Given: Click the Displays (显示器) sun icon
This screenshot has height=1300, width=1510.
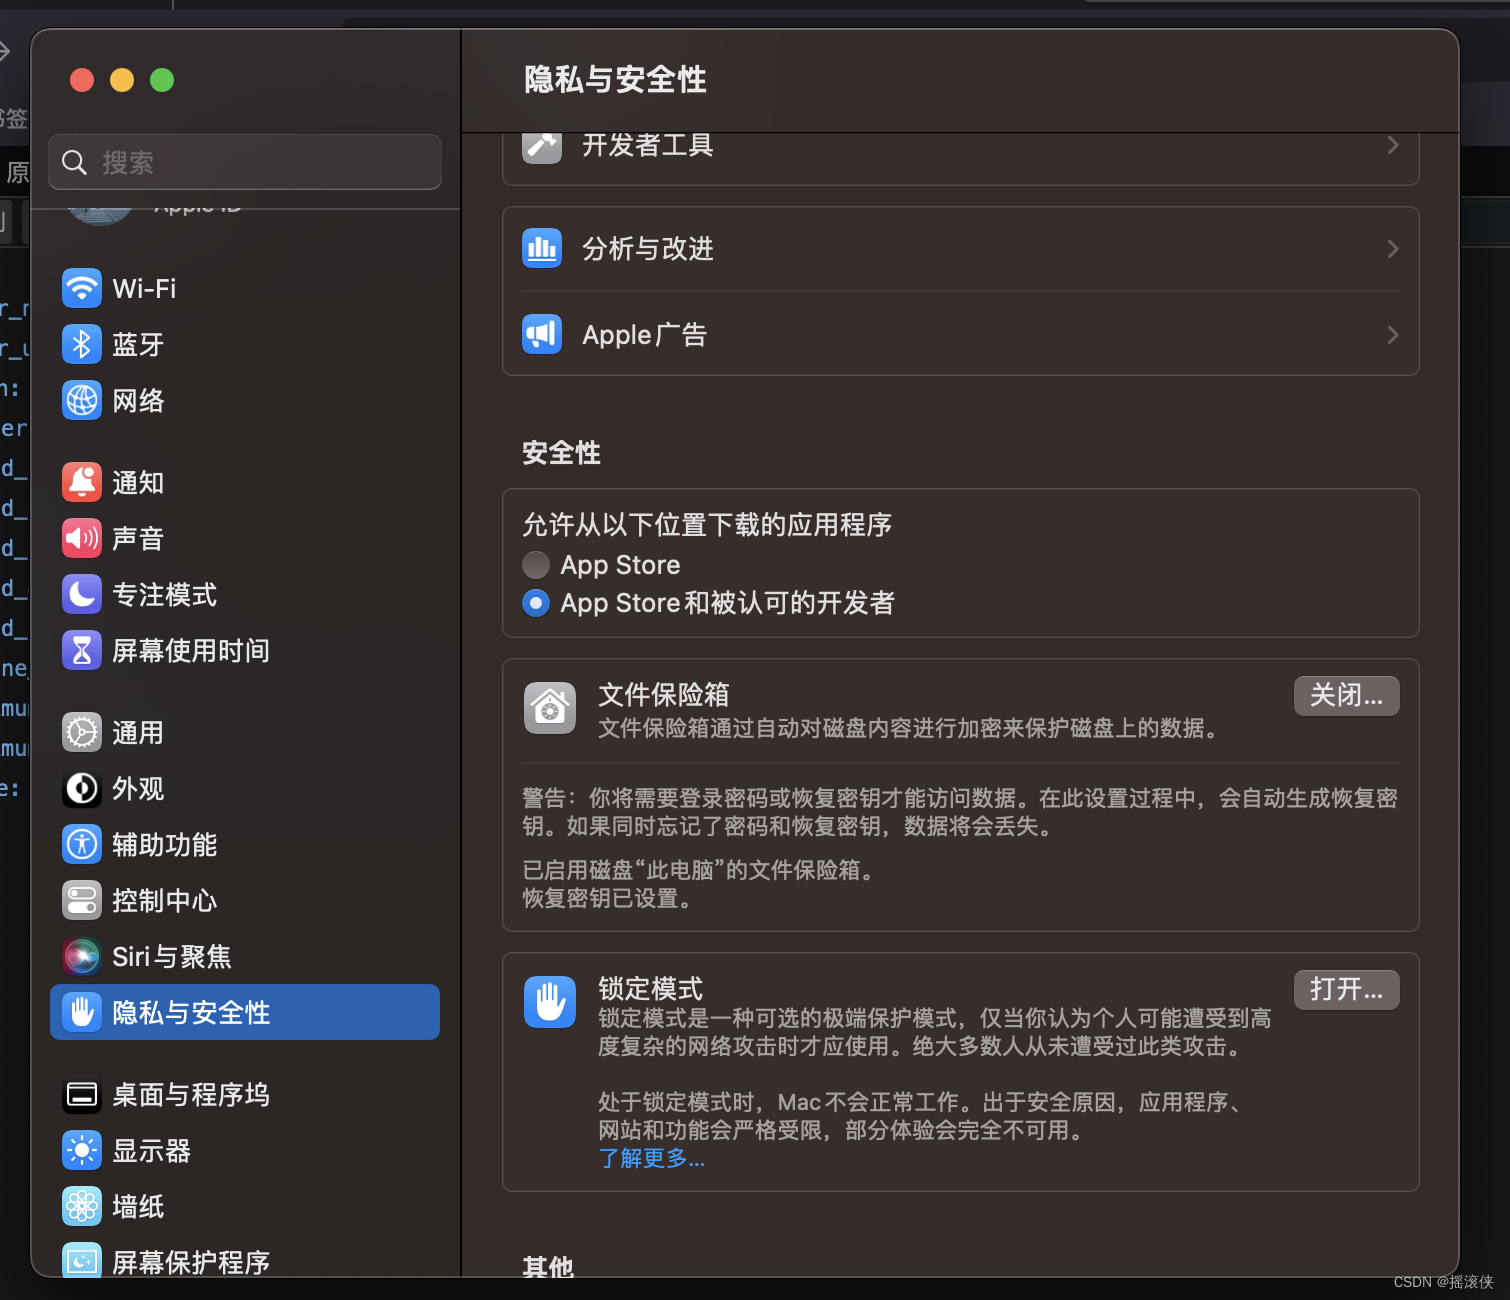Looking at the screenshot, I should pyautogui.click(x=82, y=1151).
